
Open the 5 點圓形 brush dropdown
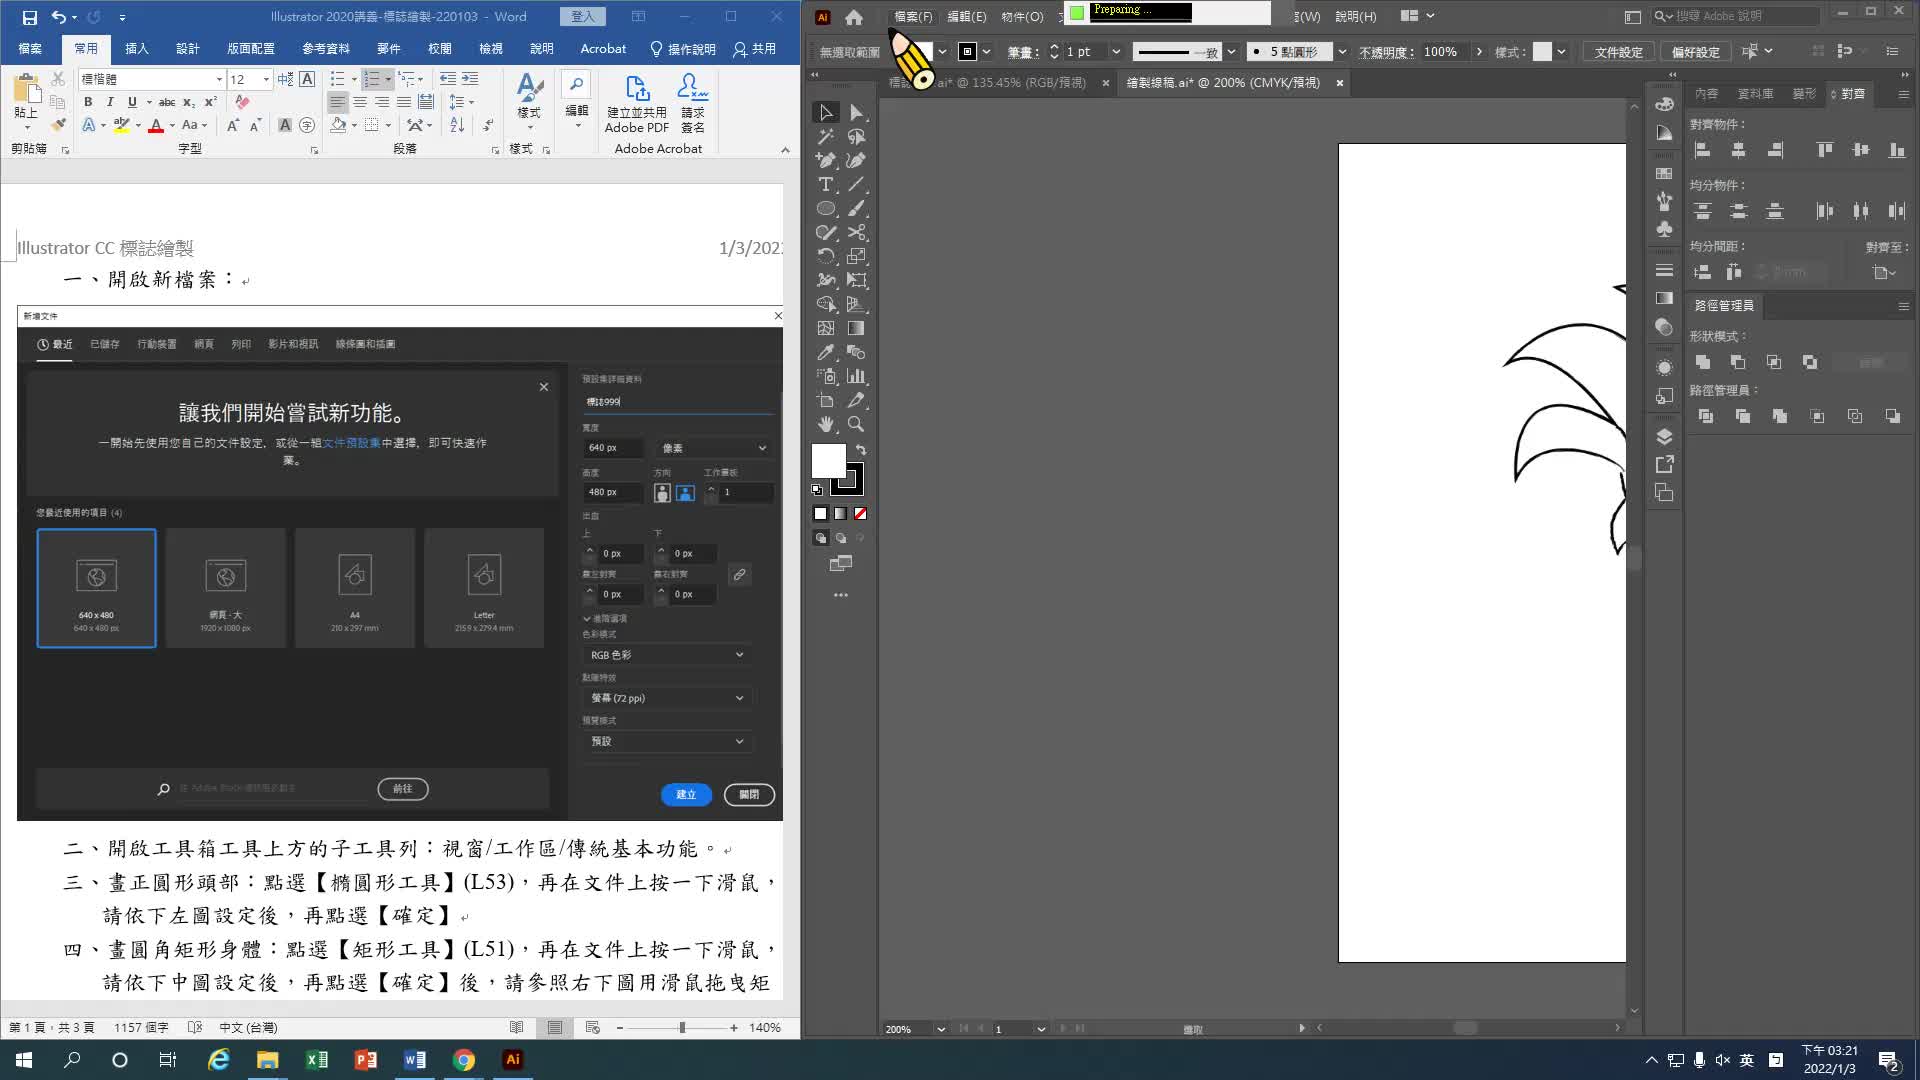(1342, 52)
